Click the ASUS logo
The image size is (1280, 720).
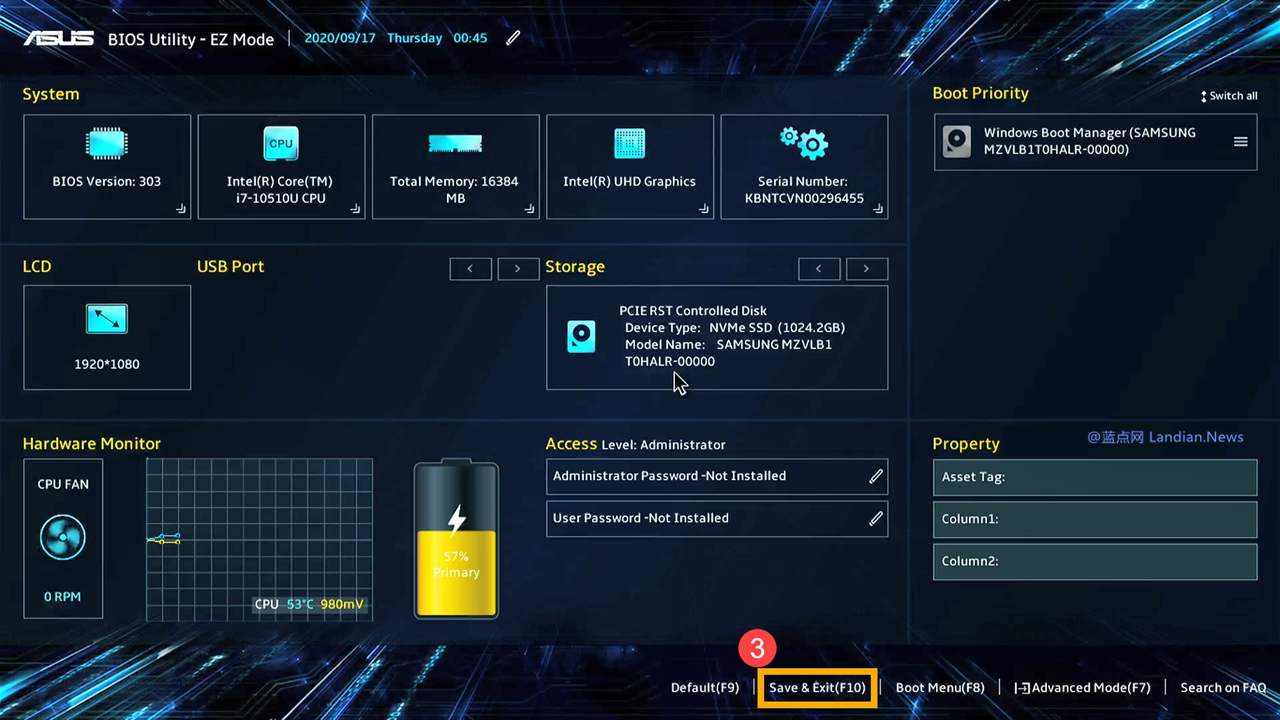(x=59, y=38)
